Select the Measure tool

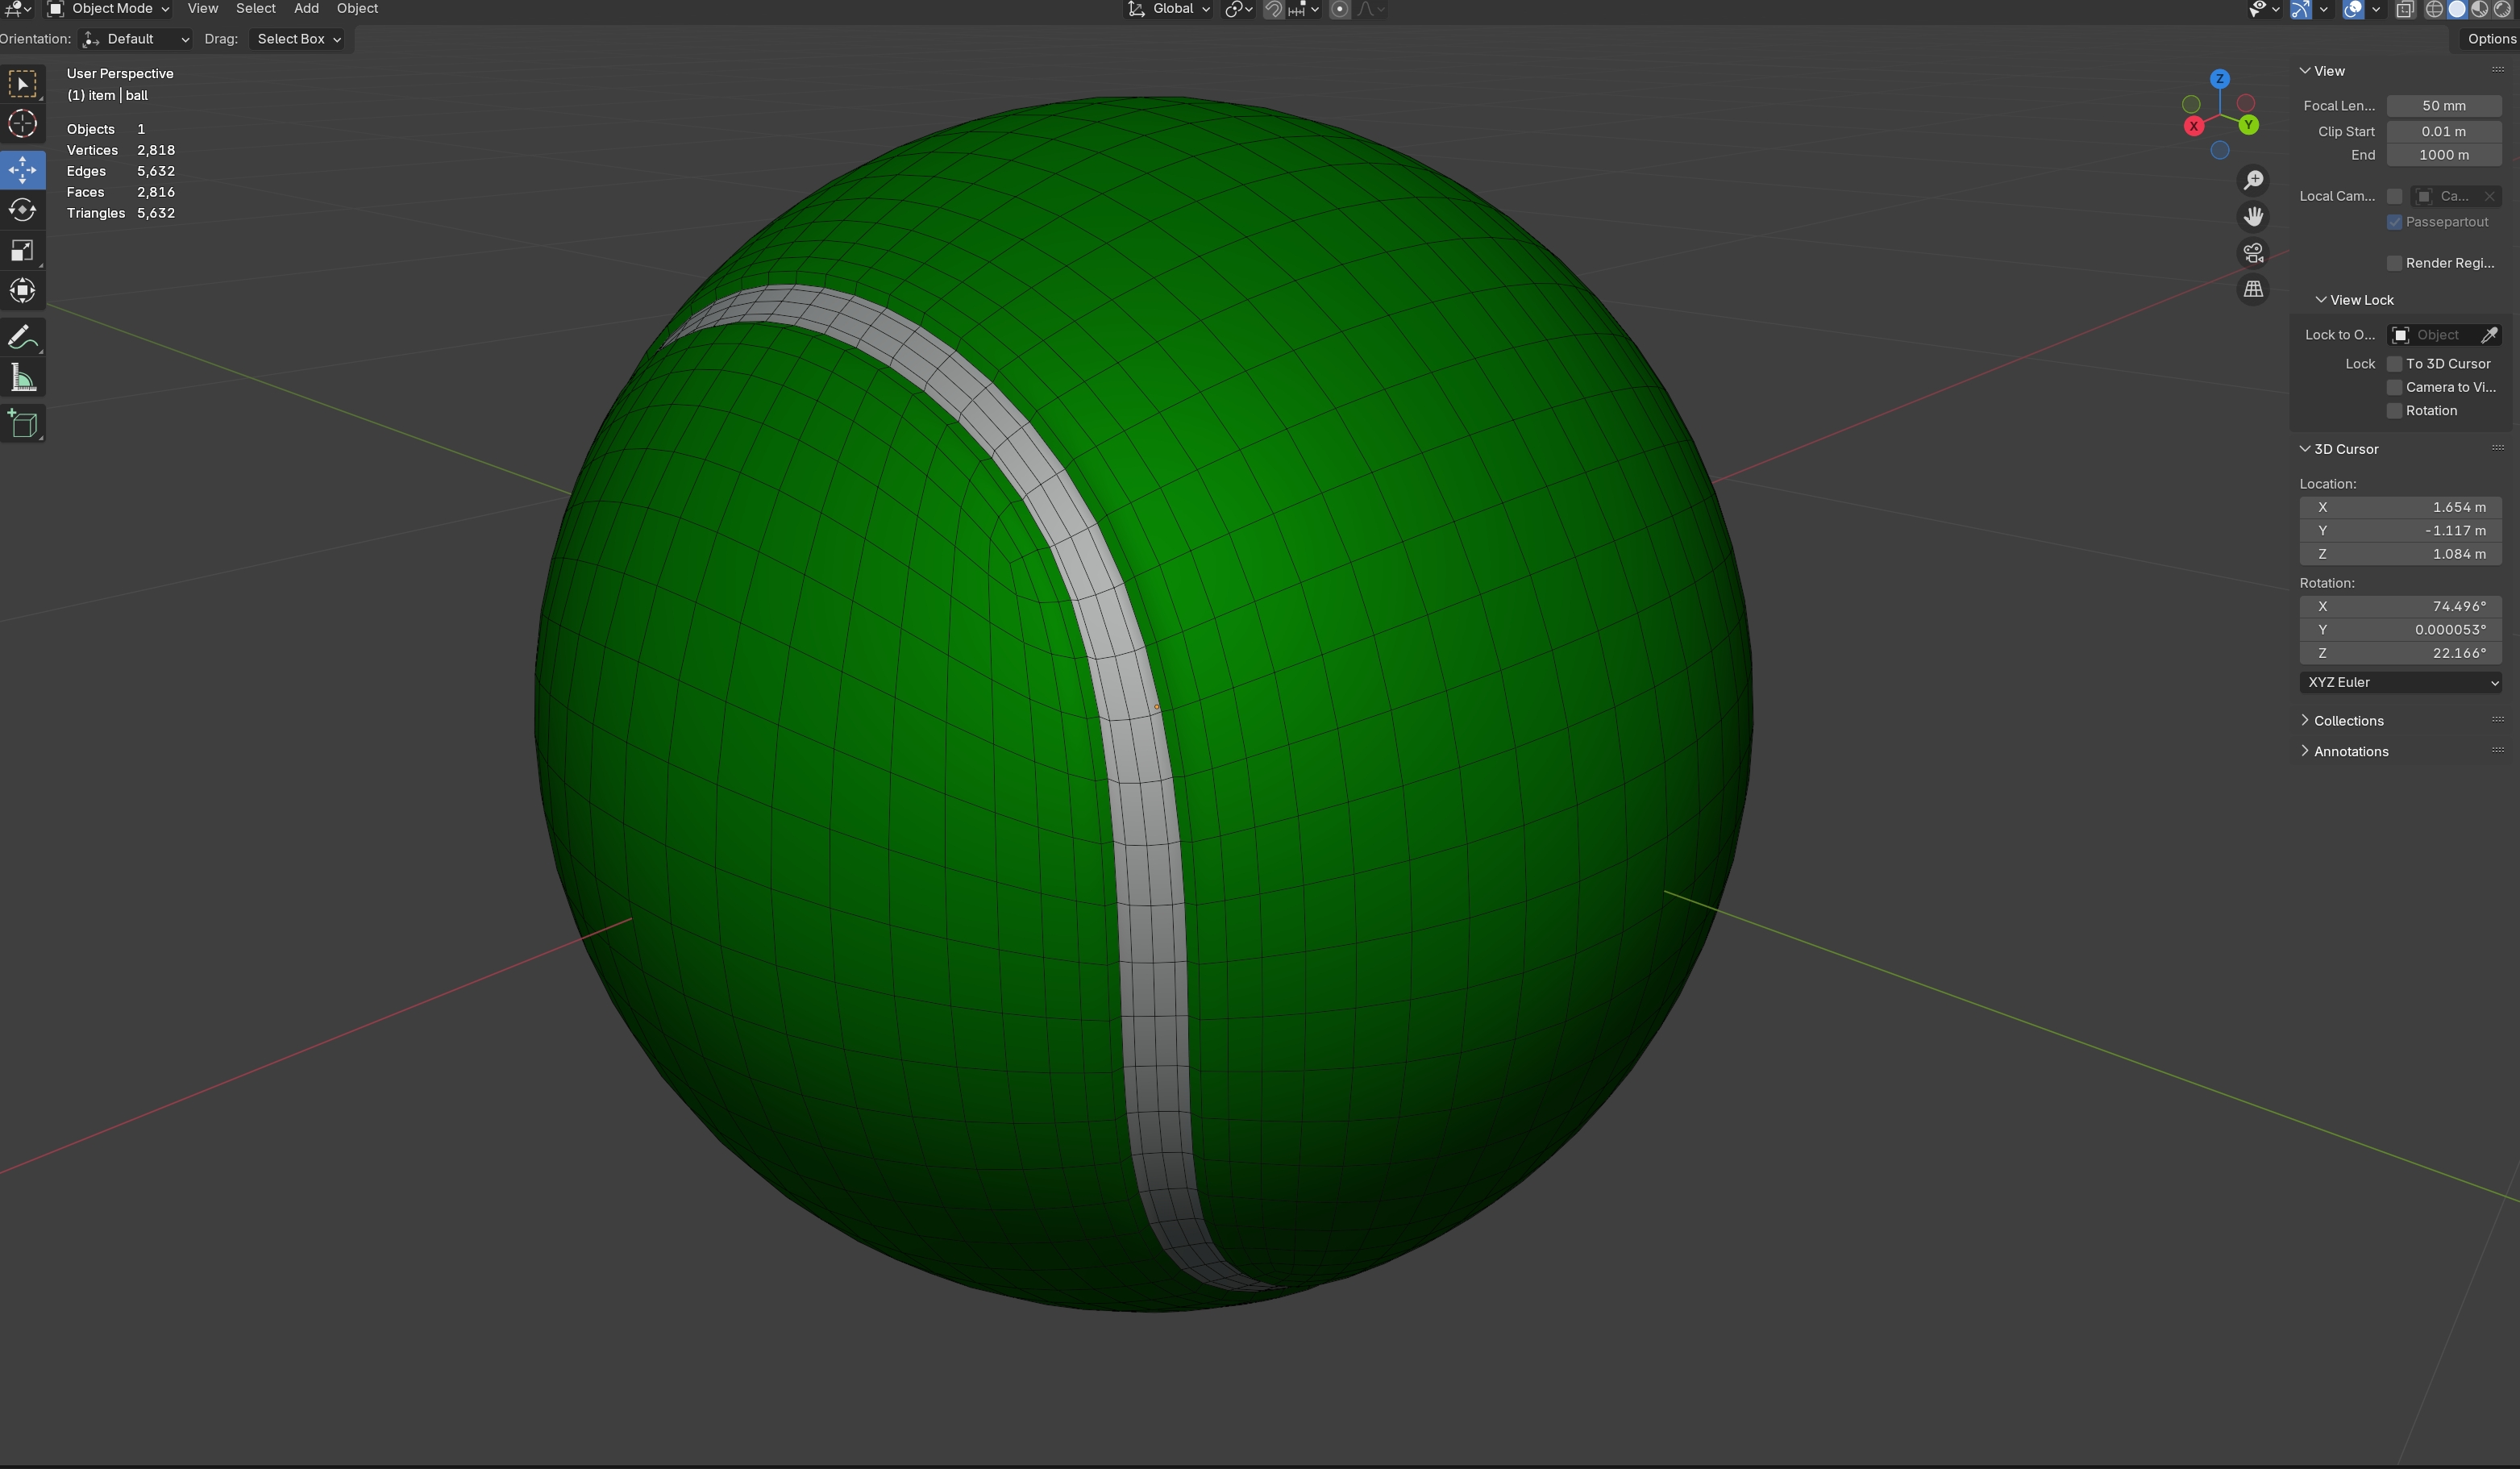(x=22, y=378)
